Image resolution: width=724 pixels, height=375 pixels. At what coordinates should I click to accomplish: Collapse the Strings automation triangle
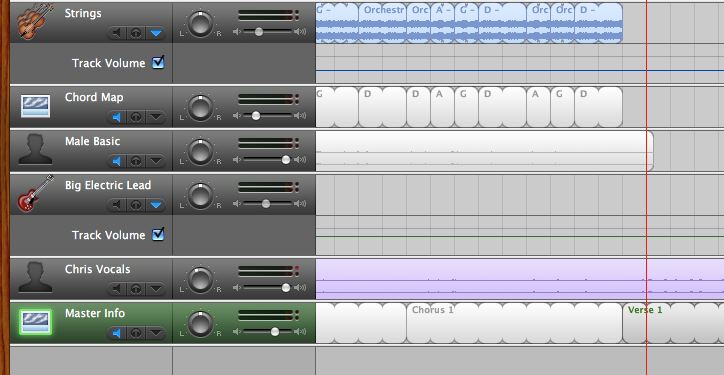point(156,33)
